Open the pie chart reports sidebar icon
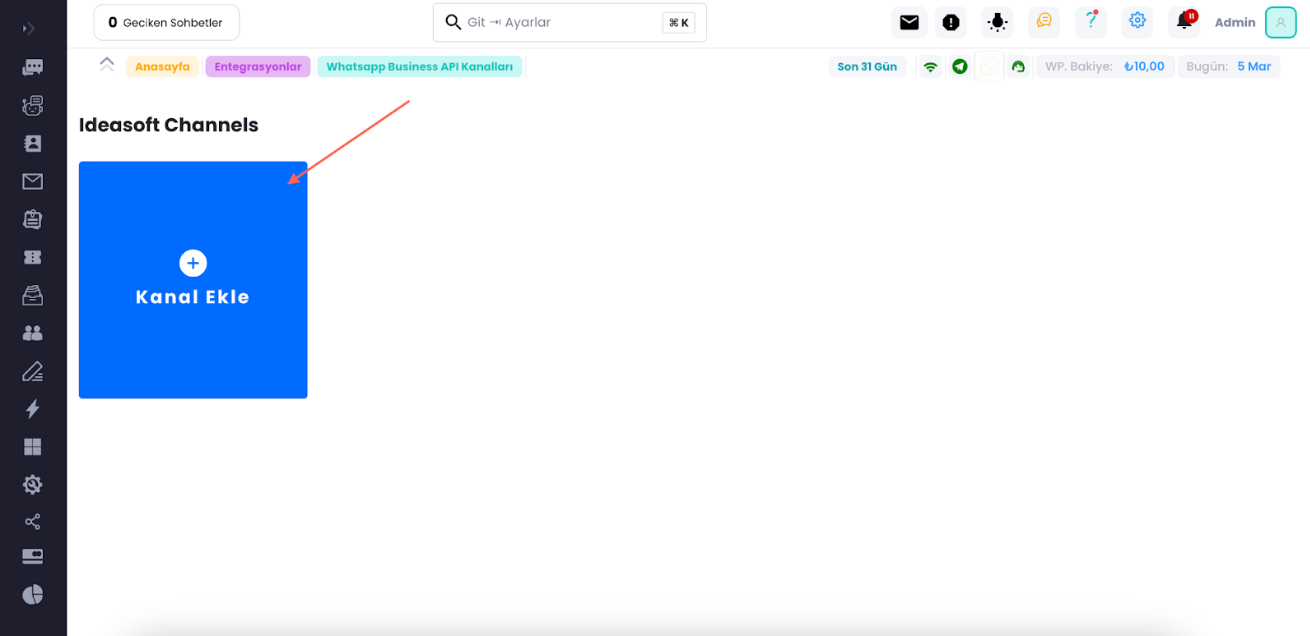 click(33, 594)
